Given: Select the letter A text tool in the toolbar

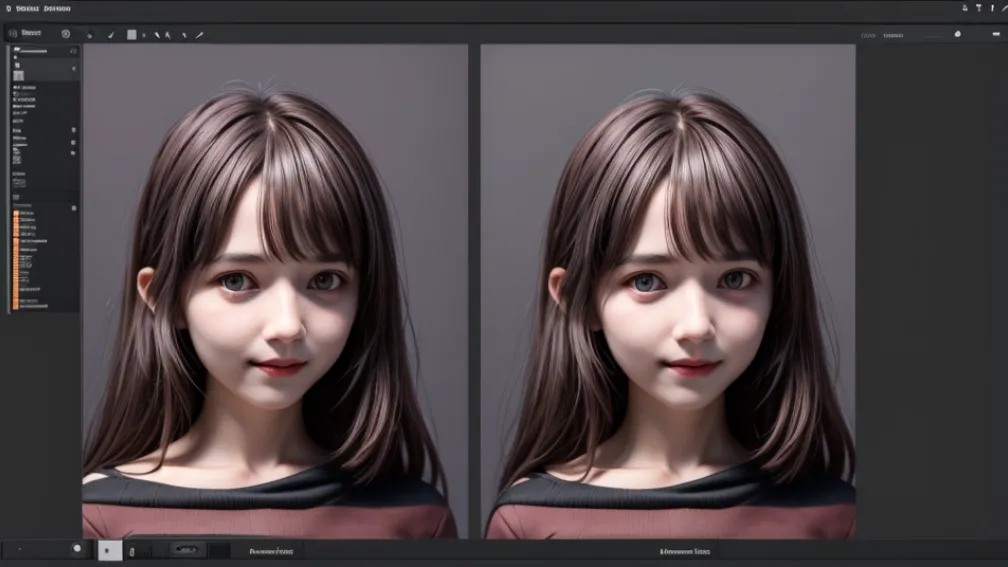Looking at the screenshot, I should pos(168,35).
